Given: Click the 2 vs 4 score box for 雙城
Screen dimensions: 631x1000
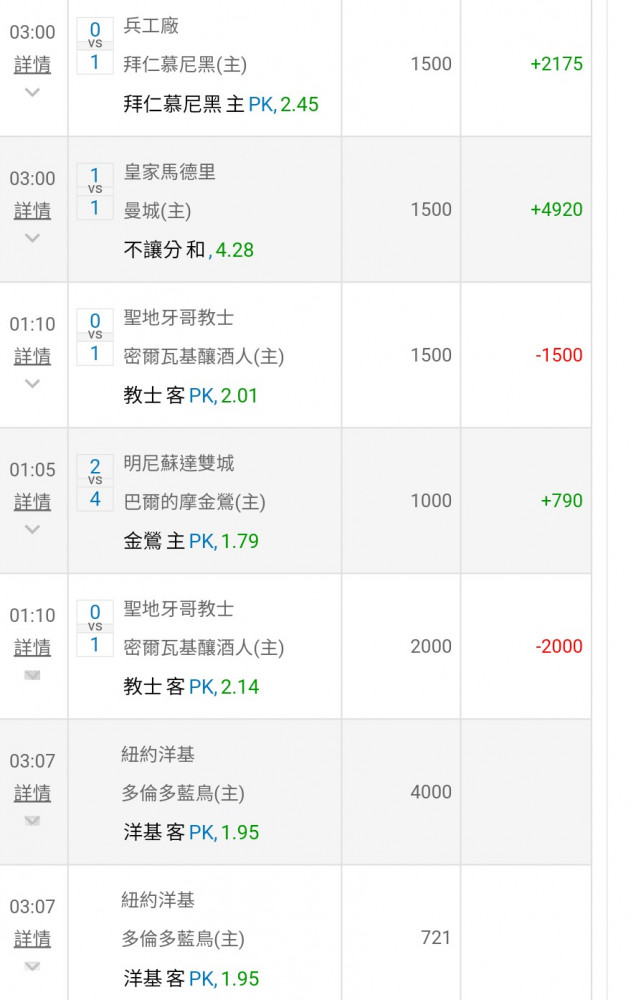Looking at the screenshot, I should click(95, 483).
